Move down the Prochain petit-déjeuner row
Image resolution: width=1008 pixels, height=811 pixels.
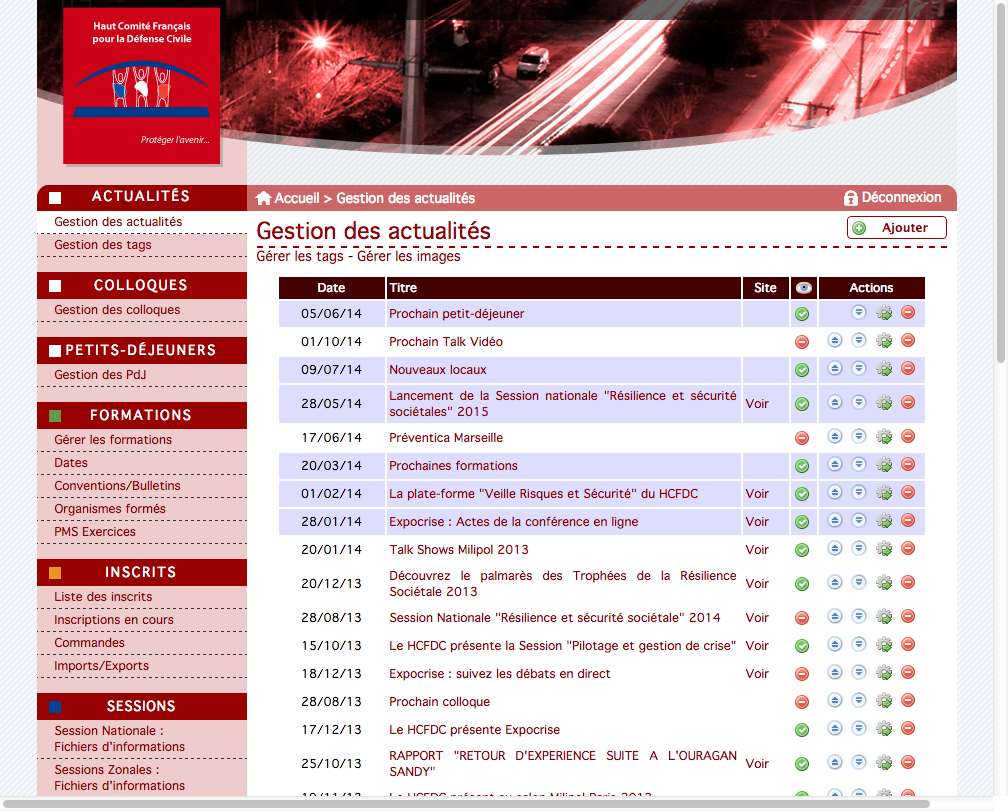(x=859, y=312)
